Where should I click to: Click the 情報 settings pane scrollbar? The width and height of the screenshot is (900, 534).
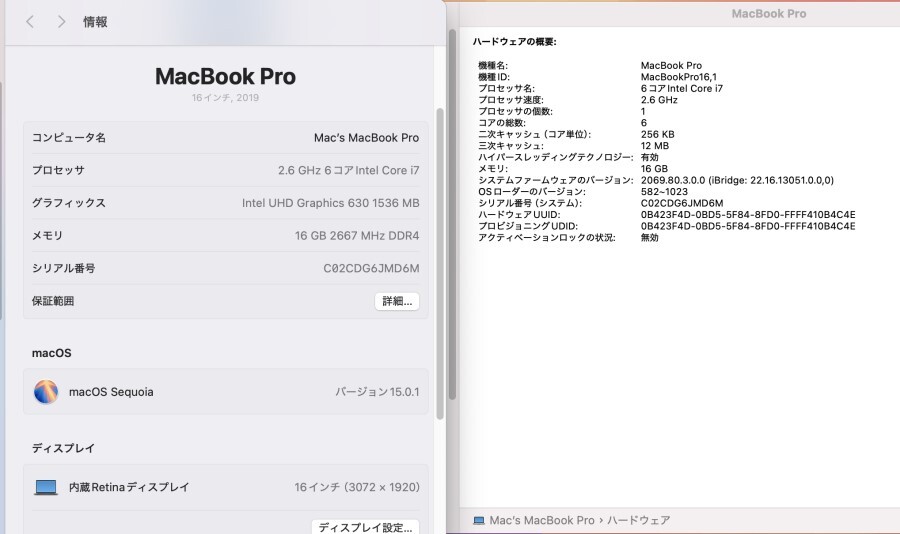coord(440,264)
